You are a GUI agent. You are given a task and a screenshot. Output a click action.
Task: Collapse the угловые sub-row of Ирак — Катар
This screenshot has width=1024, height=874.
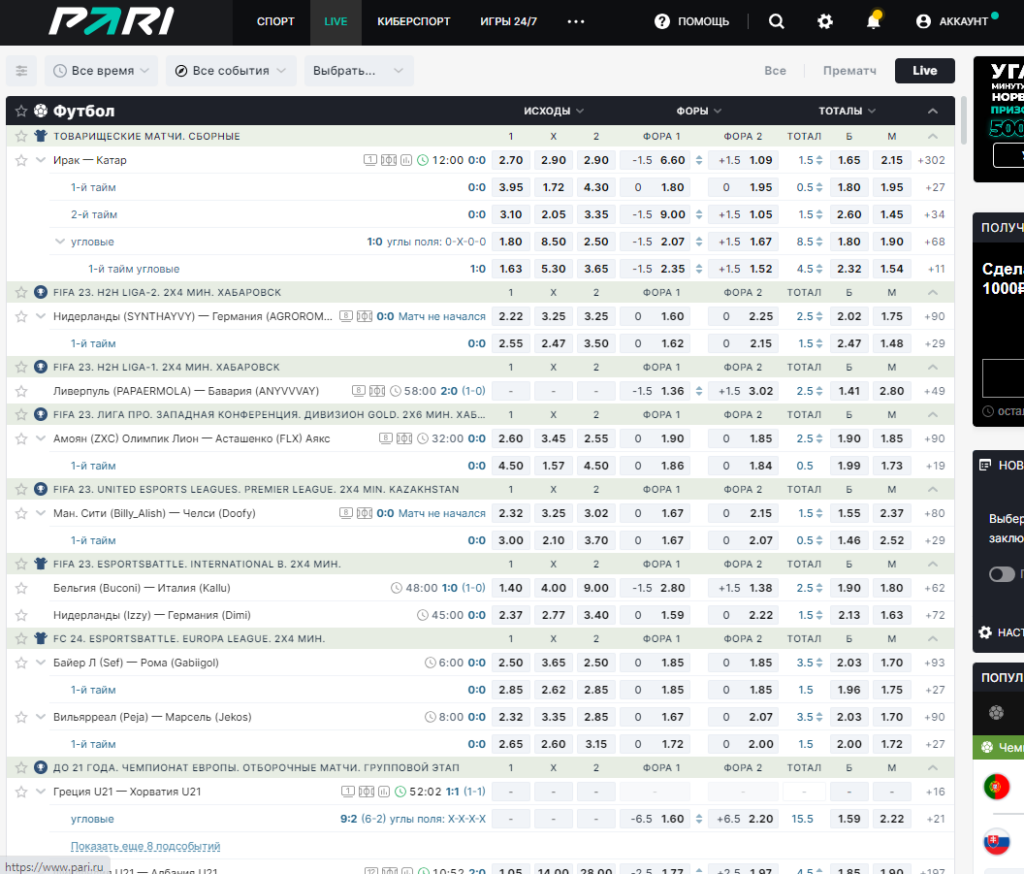pyautogui.click(x=59, y=242)
